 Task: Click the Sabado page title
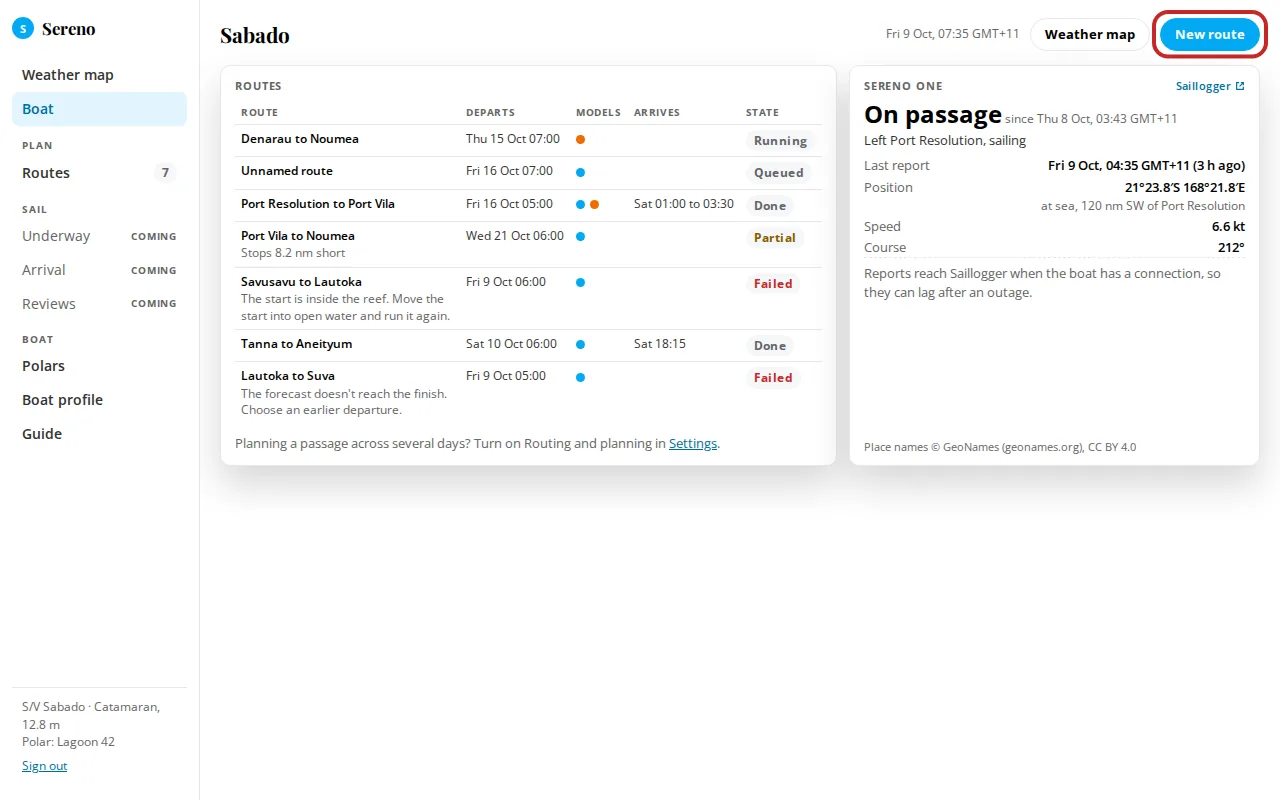pos(255,36)
